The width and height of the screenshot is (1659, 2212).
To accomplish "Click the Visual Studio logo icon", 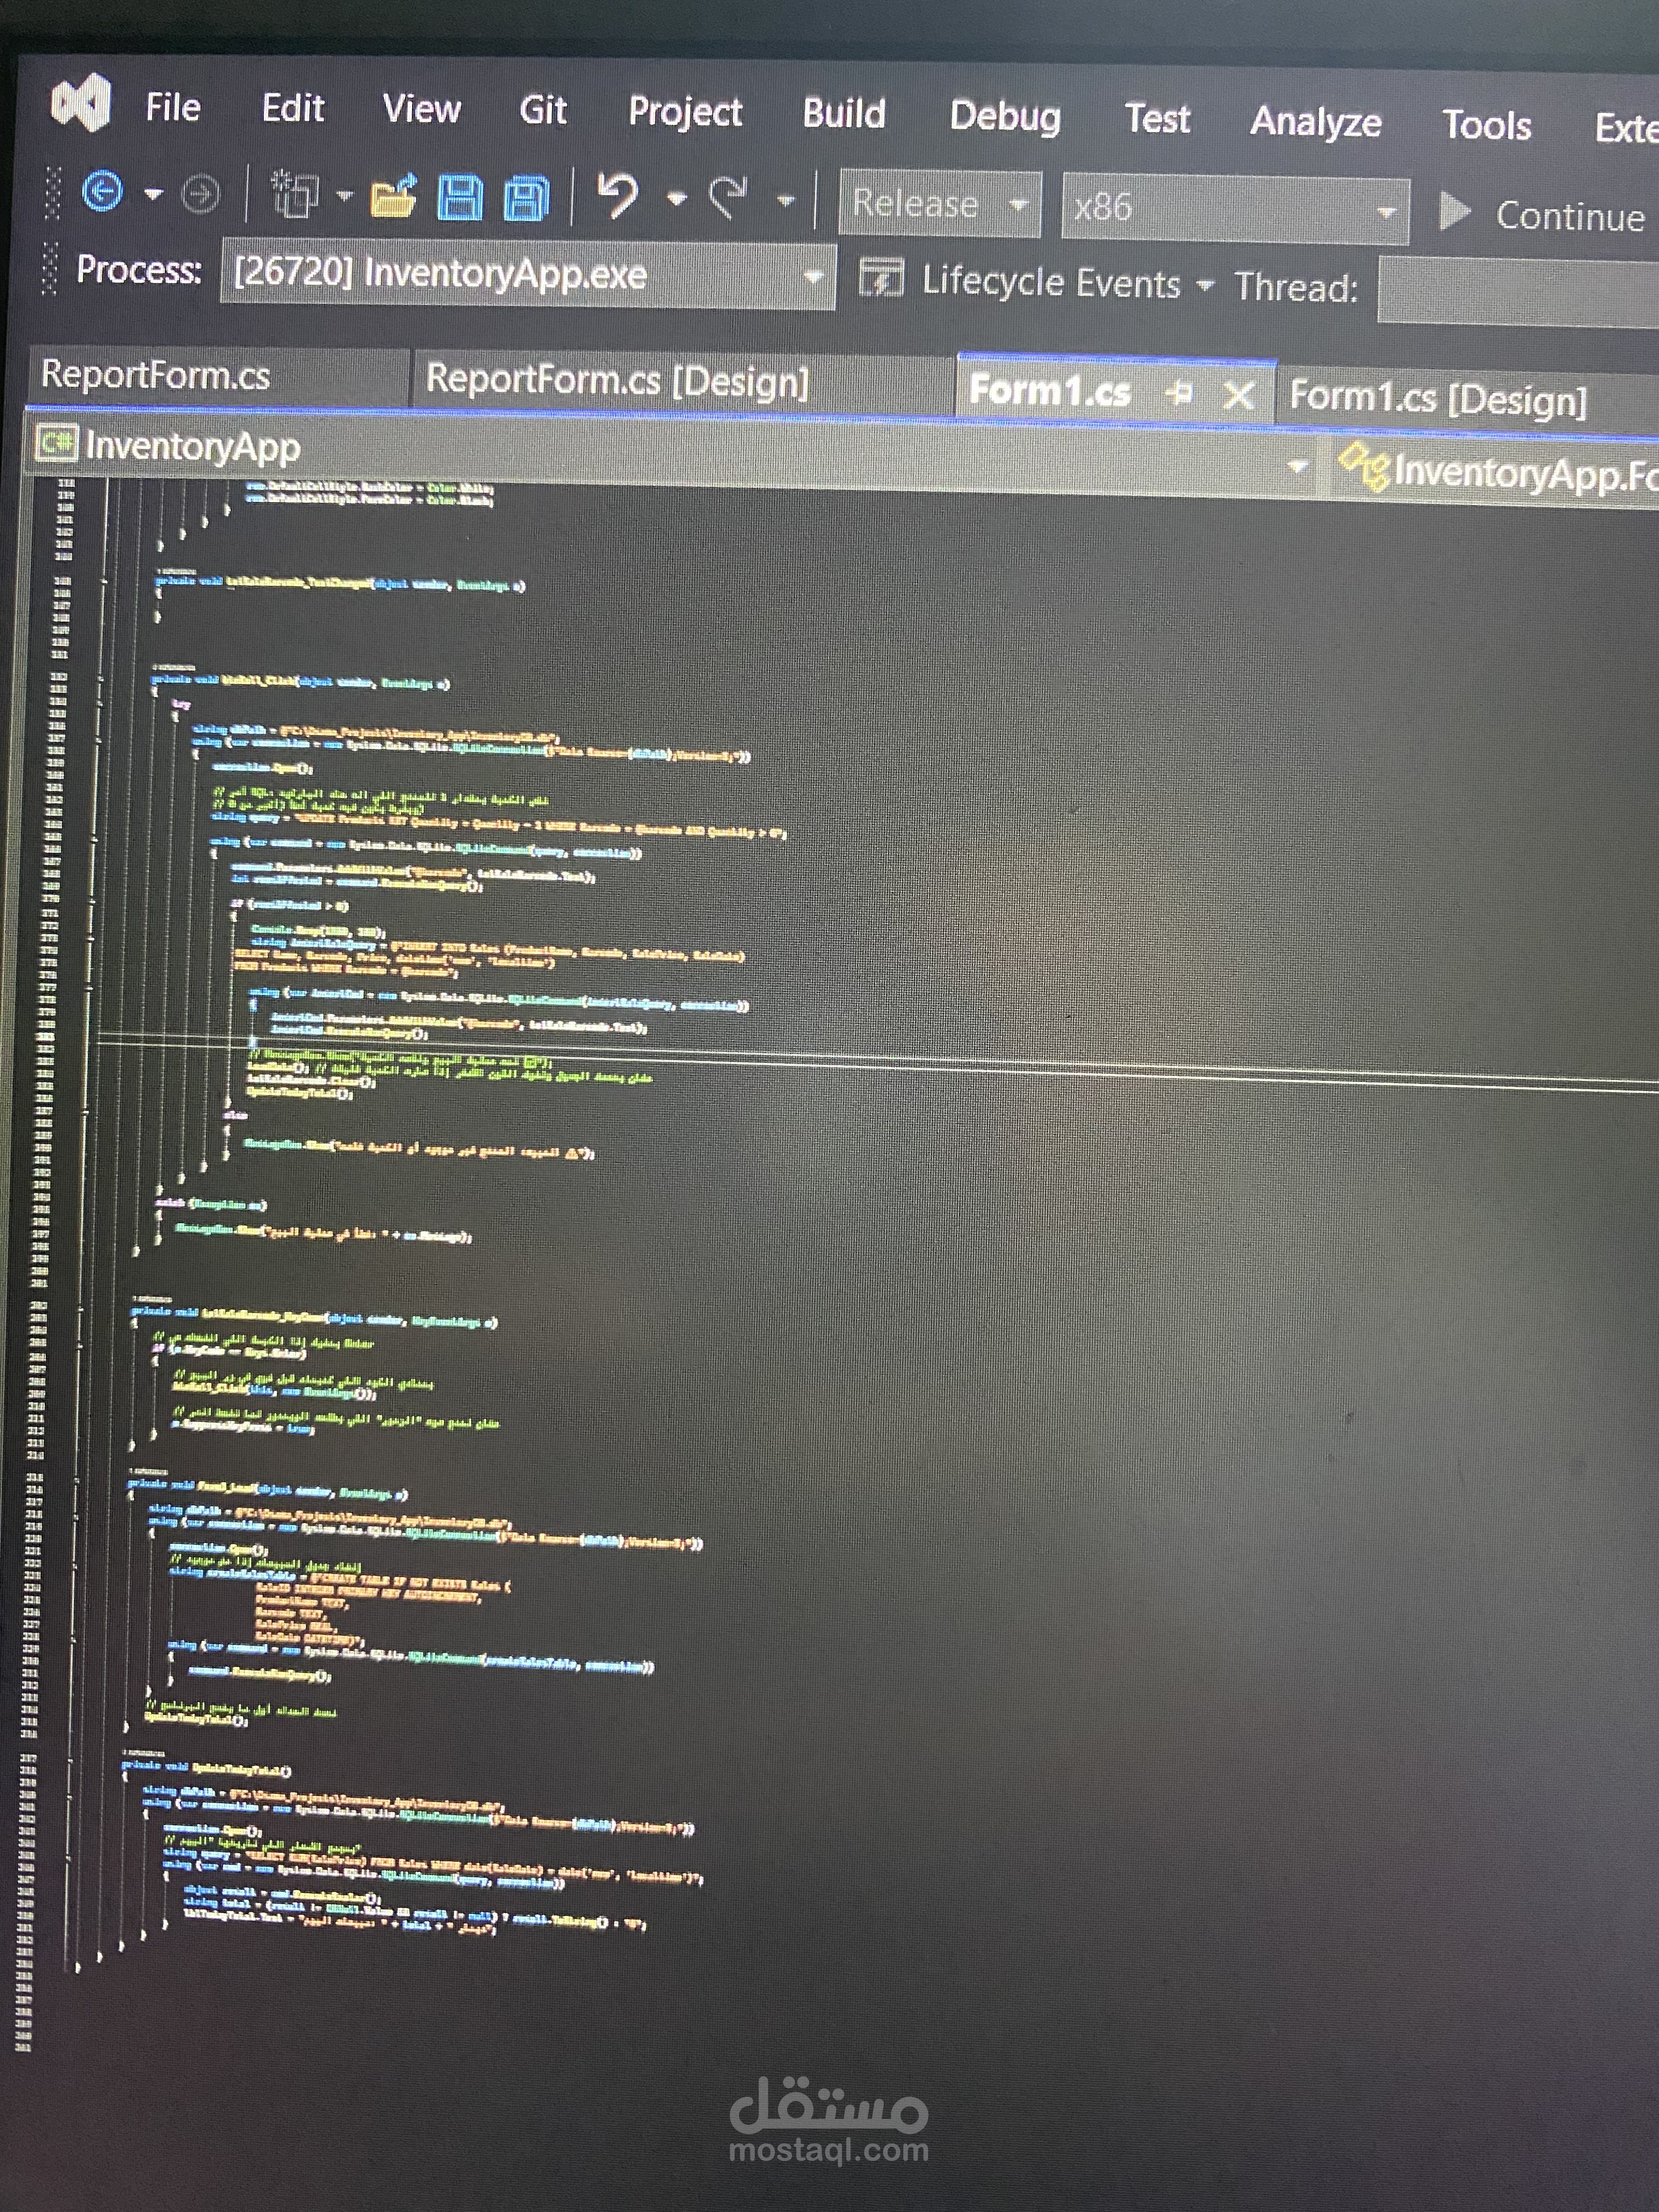I will tap(81, 103).
